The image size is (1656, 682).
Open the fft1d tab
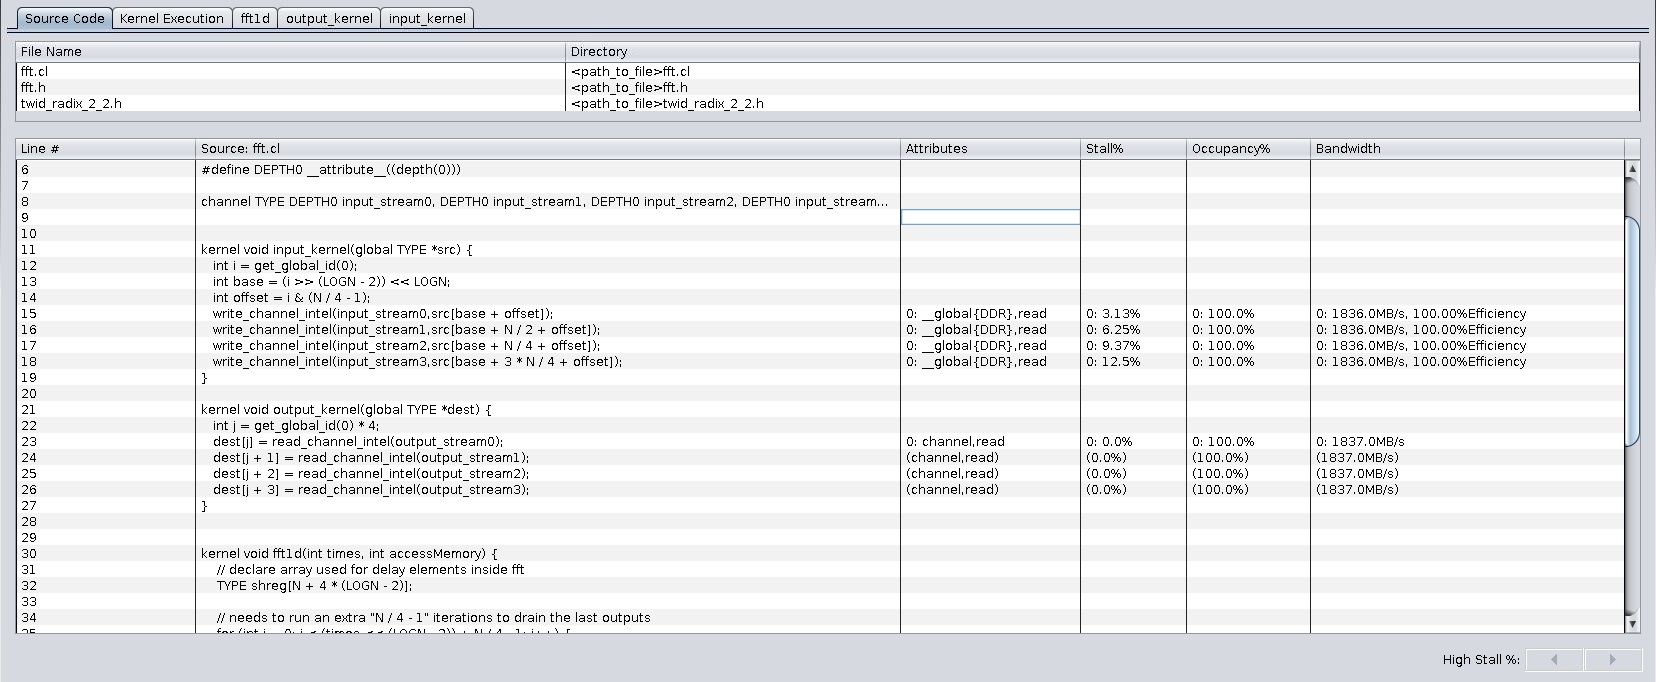(255, 18)
